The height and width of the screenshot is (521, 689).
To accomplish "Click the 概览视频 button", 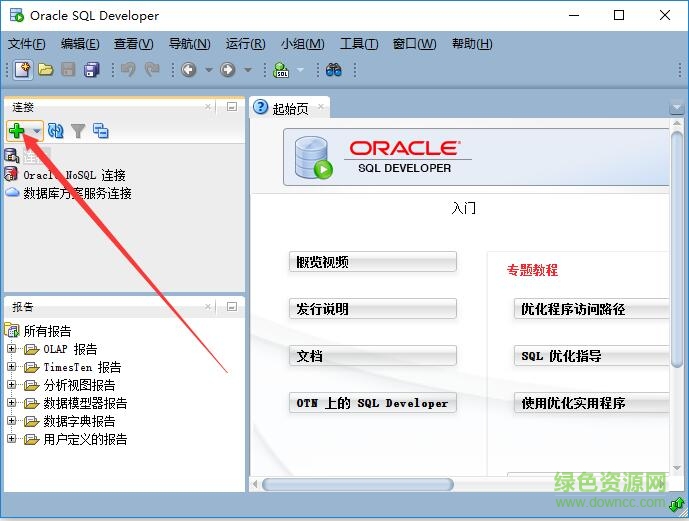I will pos(373,262).
